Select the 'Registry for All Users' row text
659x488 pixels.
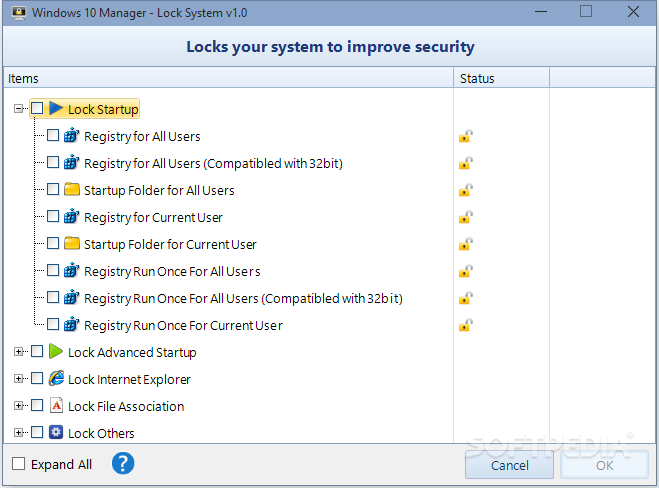click(142, 137)
